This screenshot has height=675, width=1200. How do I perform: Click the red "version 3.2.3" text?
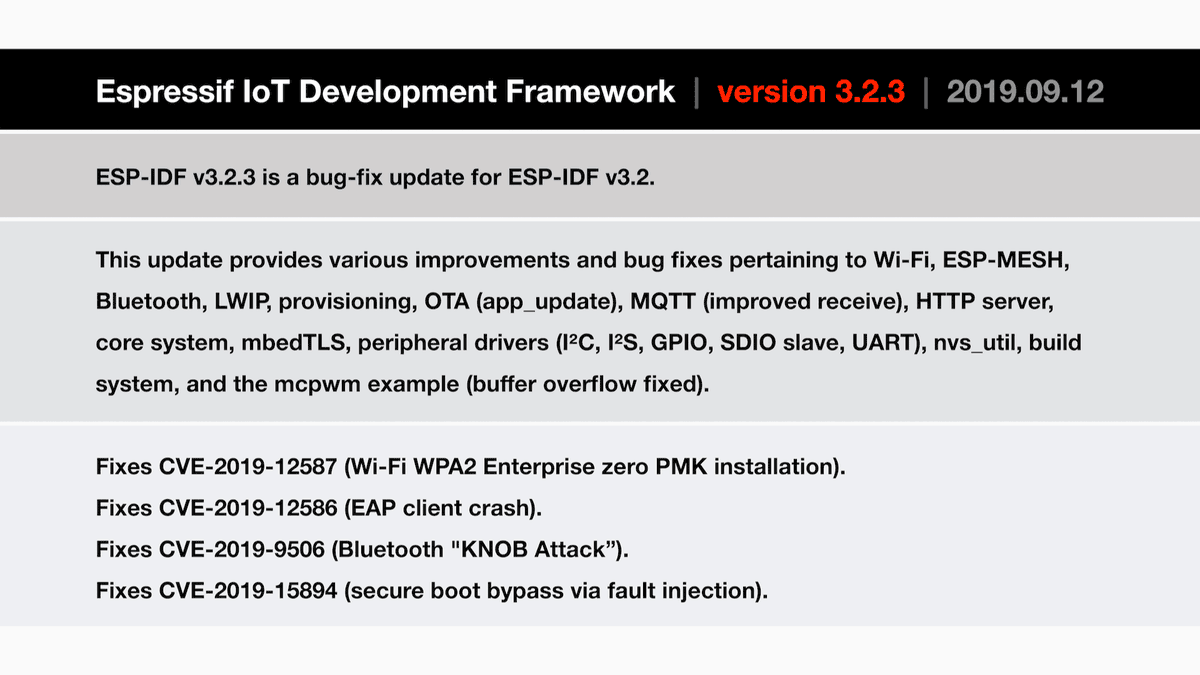(x=811, y=92)
